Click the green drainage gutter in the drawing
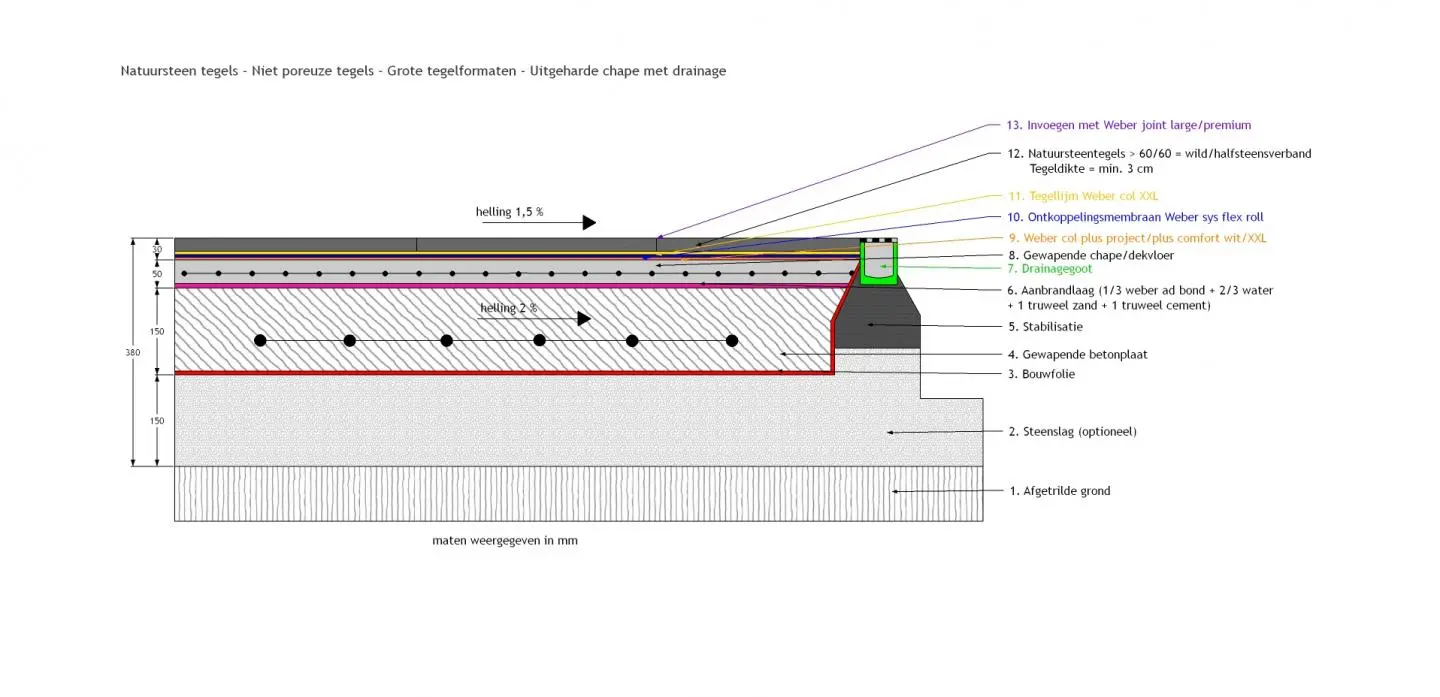Screen dimensions: 1440x697 pos(879,265)
